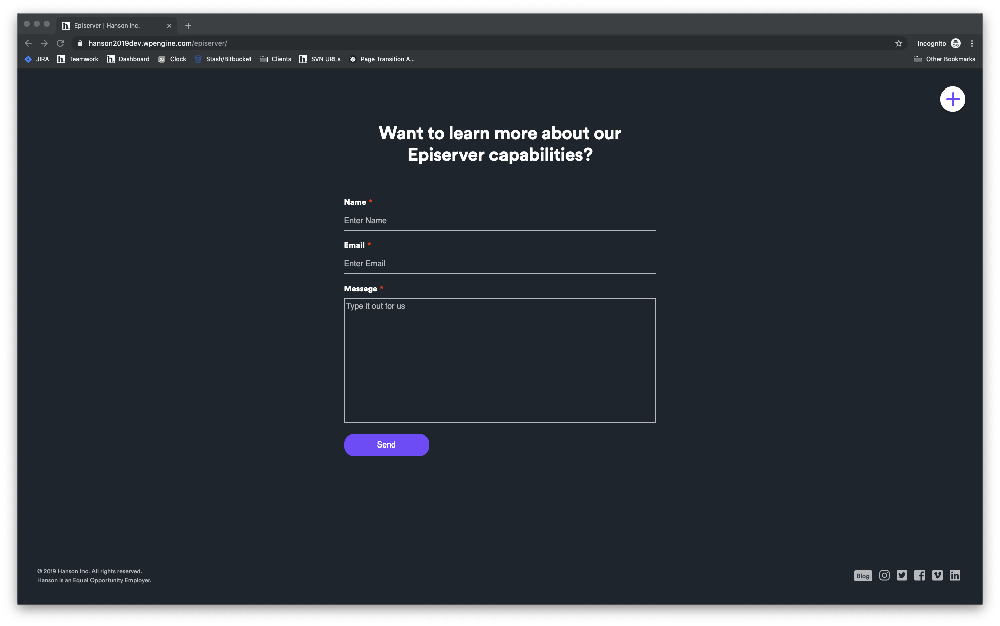
Task: Expand the Other Bookmarks folder
Action: pos(945,59)
